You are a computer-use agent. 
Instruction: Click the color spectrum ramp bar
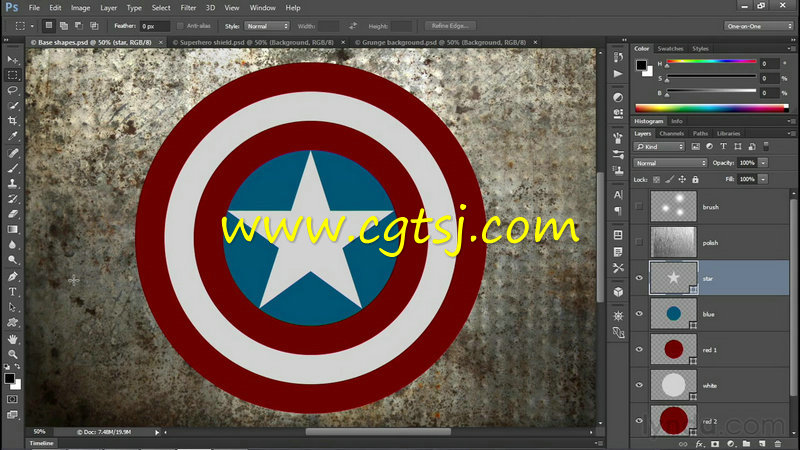click(x=712, y=108)
